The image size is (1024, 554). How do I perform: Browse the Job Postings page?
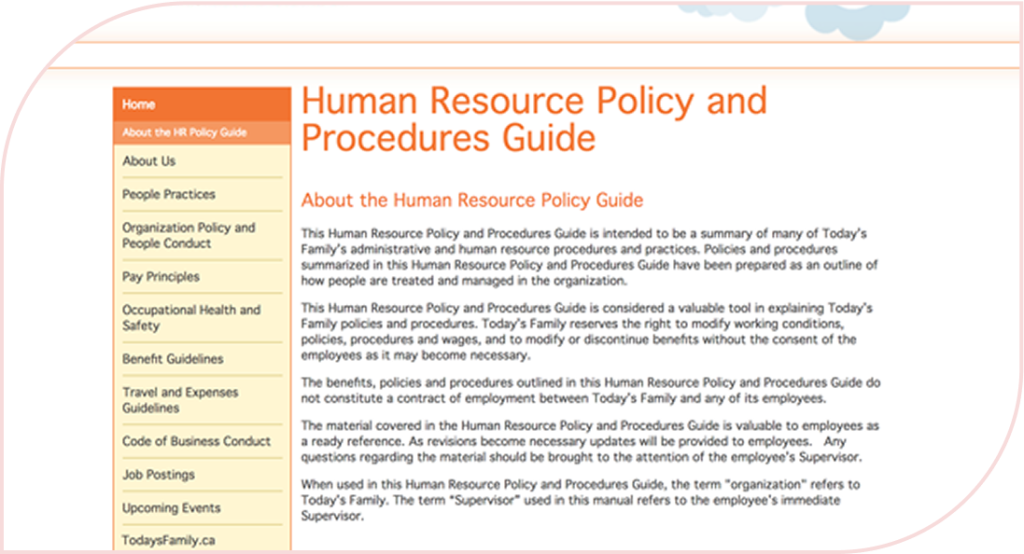(x=158, y=474)
